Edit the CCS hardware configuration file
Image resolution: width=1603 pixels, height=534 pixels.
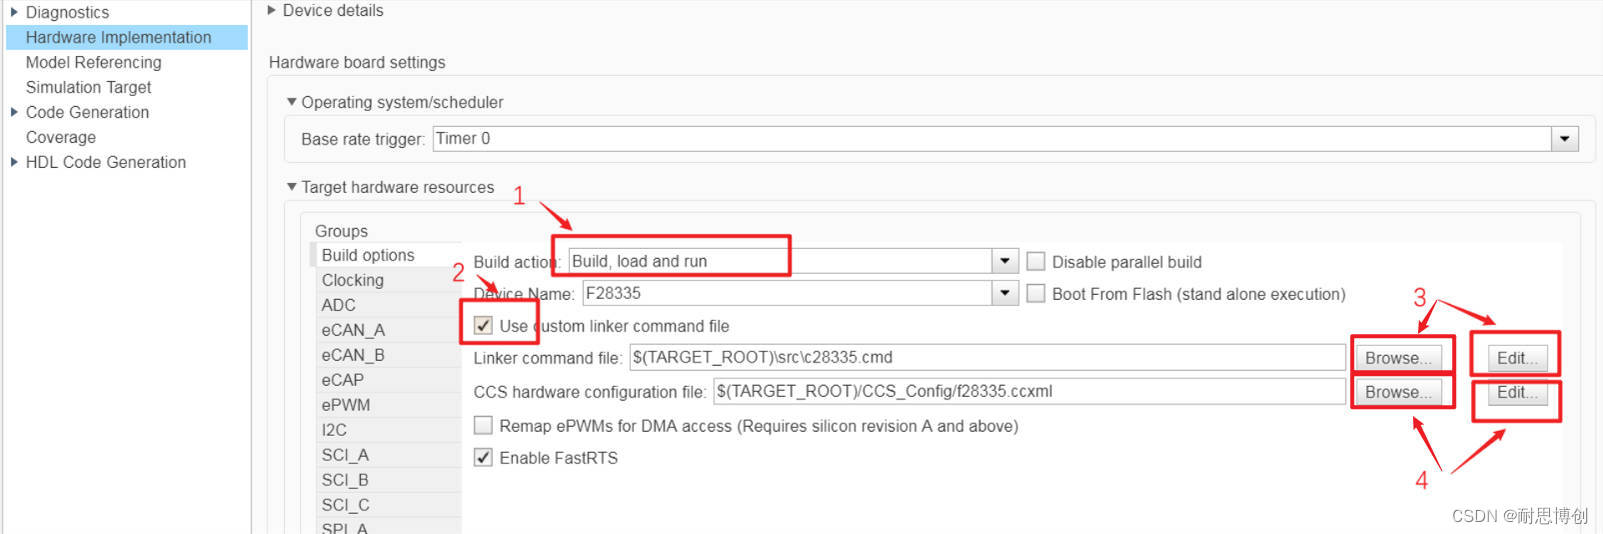(x=1517, y=392)
